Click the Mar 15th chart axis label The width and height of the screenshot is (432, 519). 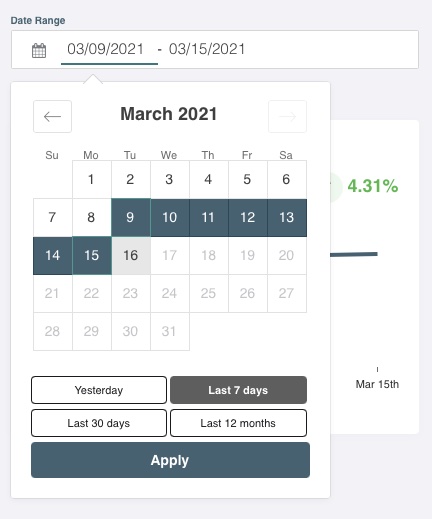tap(377, 384)
